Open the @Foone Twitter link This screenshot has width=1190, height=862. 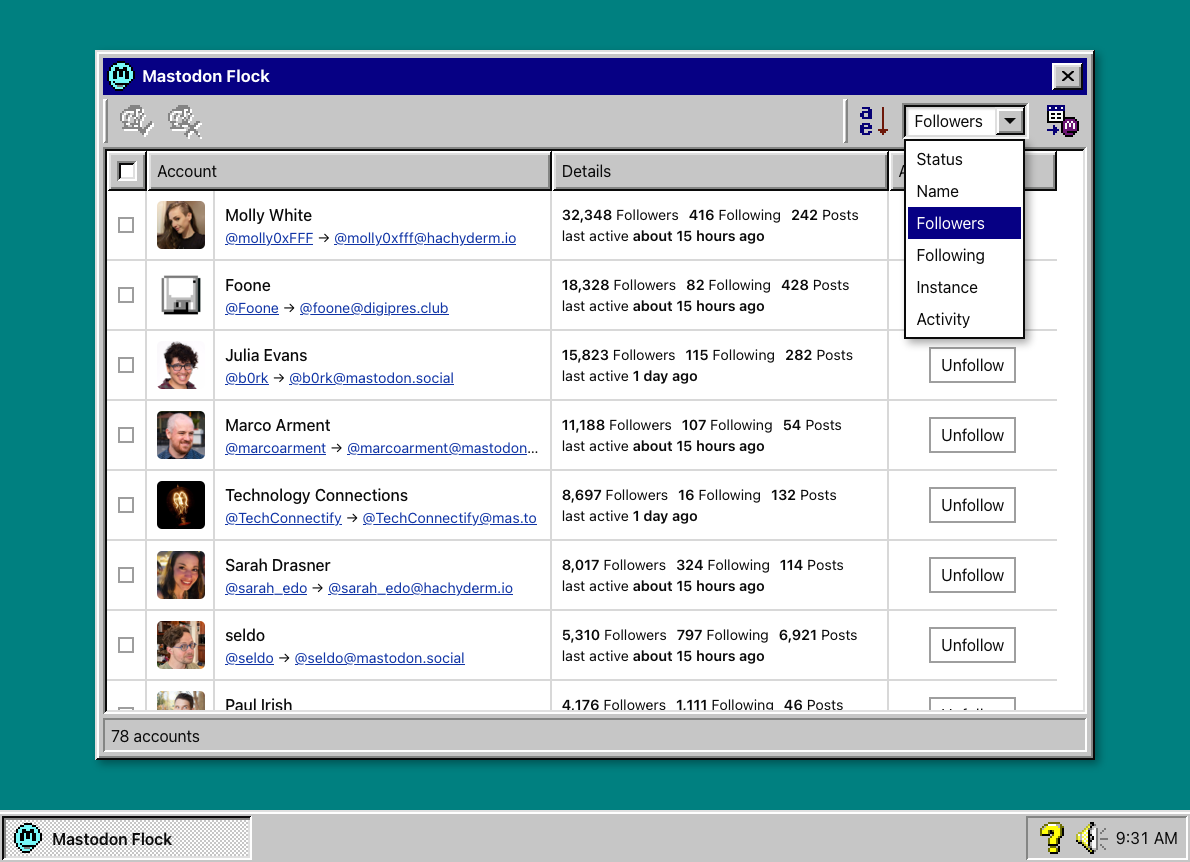click(x=252, y=308)
